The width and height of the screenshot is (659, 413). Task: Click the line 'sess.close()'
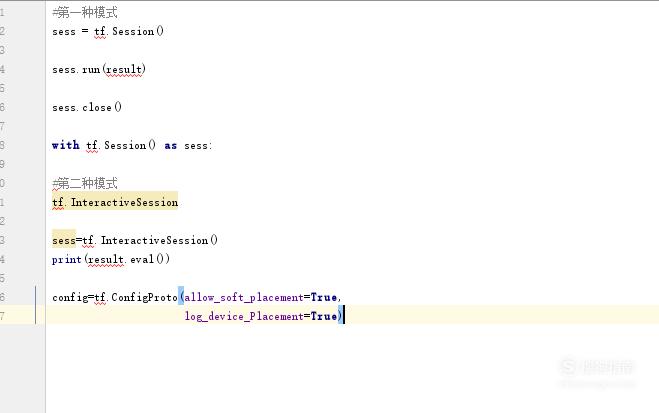click(87, 108)
